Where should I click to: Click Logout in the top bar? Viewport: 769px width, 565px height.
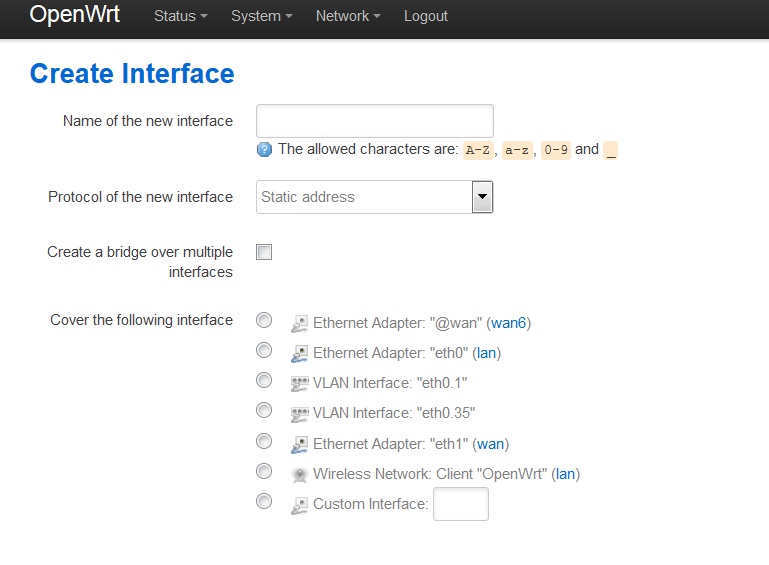pos(426,16)
